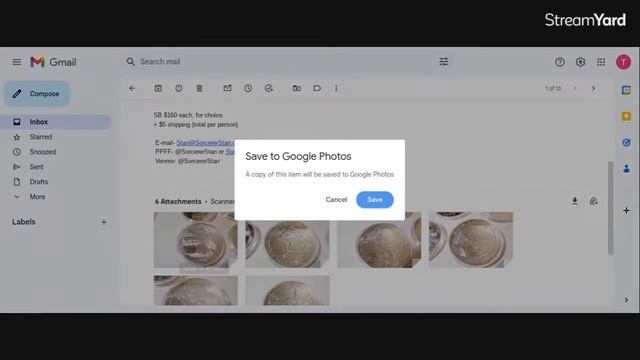This screenshot has width=640, height=360.
Task: Open the Google apps grid
Action: click(601, 62)
